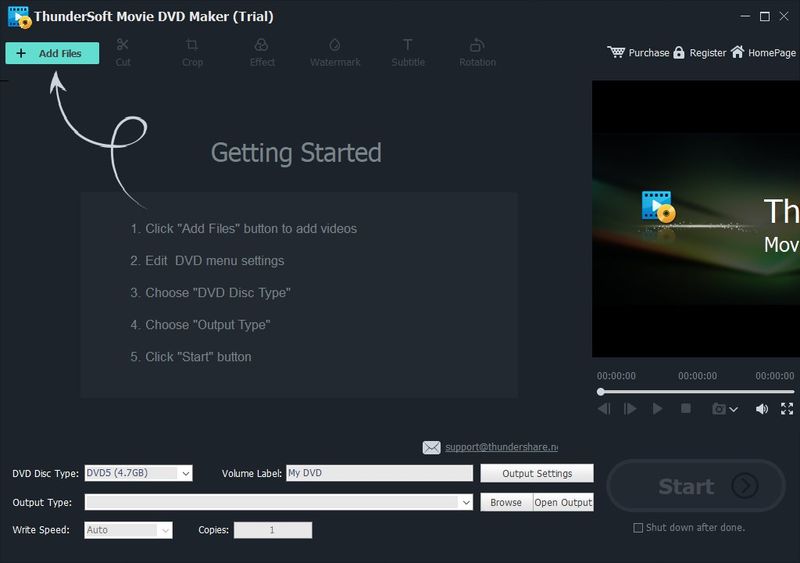Open the Crop tool
The height and width of the screenshot is (563, 800).
click(192, 53)
